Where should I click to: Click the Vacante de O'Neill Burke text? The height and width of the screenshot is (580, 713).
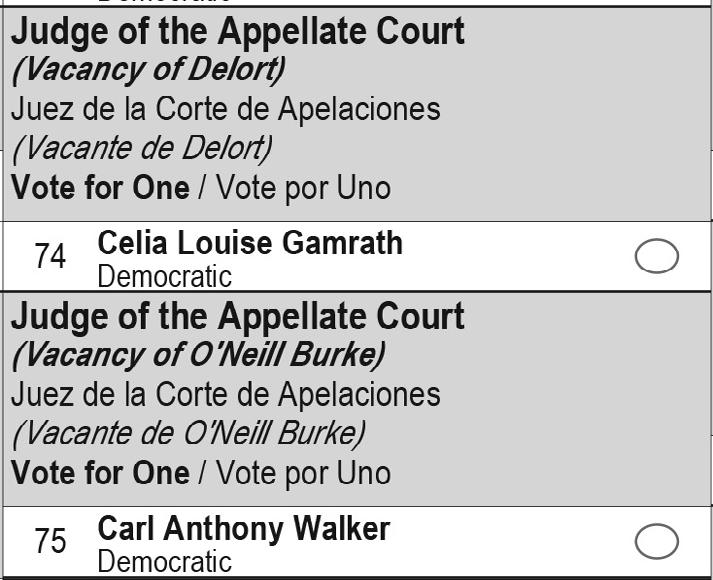point(189,434)
